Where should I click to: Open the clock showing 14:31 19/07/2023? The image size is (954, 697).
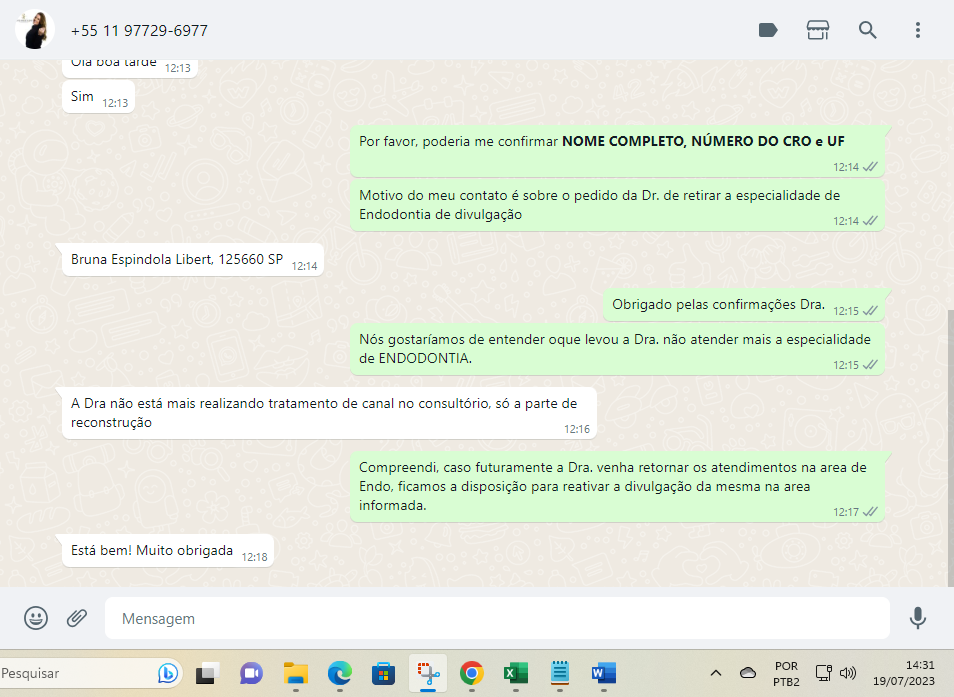[x=904, y=673]
